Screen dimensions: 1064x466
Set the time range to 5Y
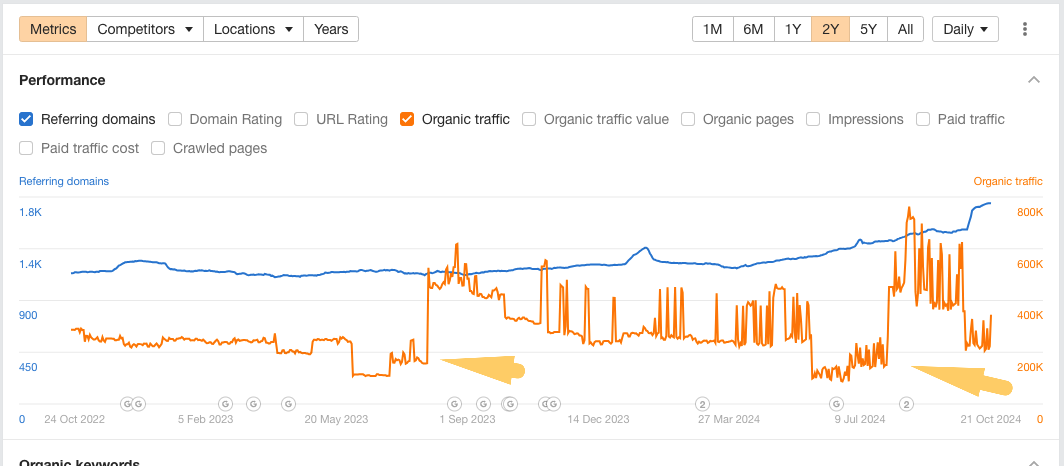868,29
